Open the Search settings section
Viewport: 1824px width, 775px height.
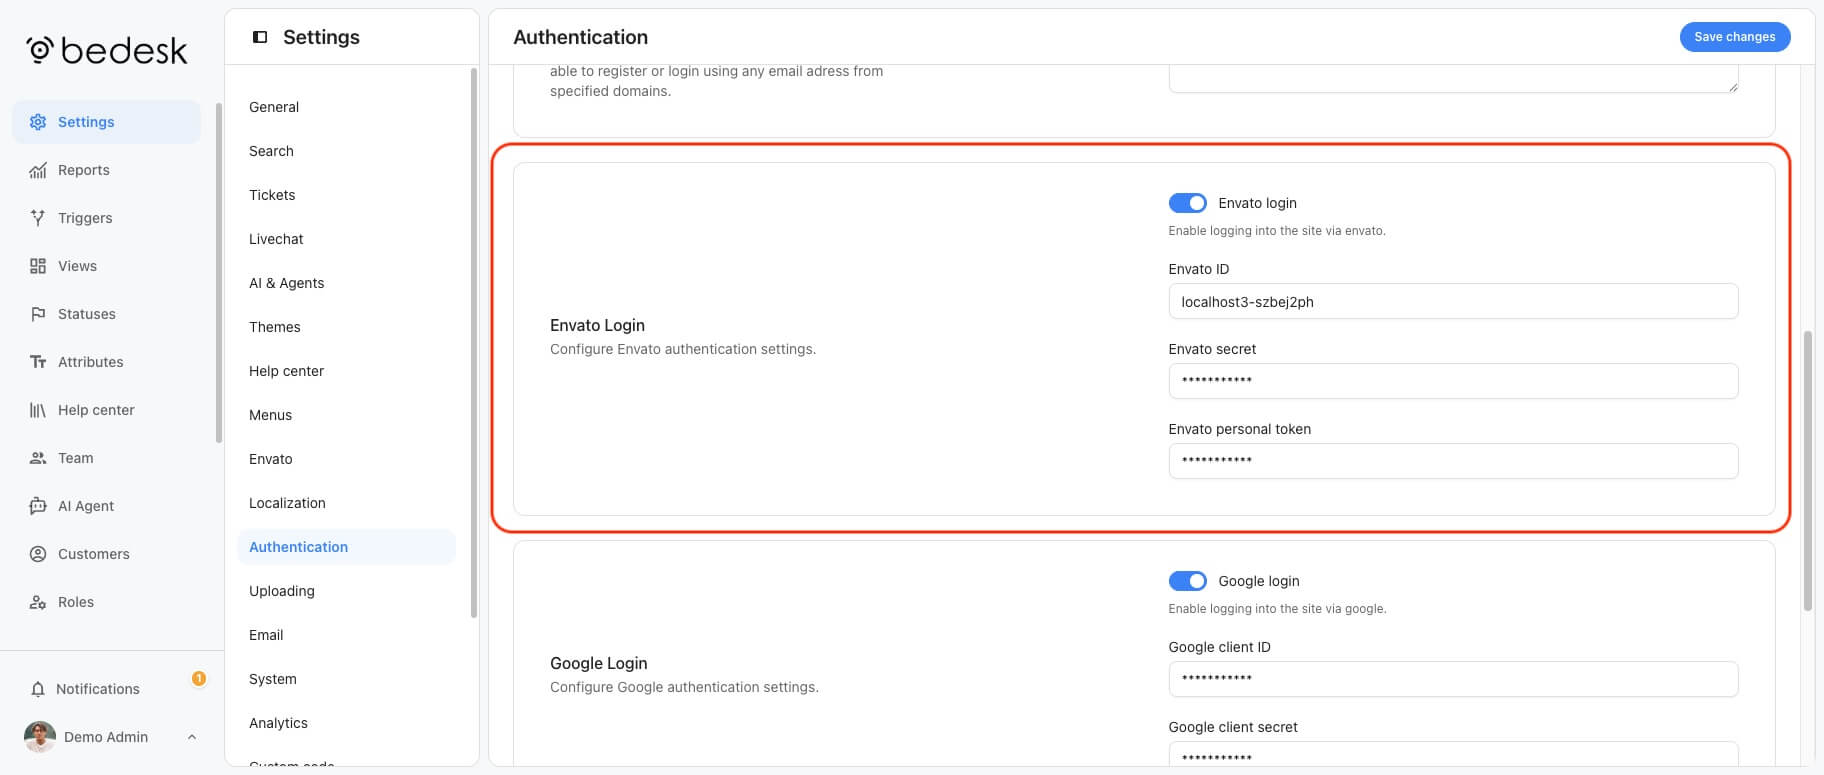pos(346,151)
